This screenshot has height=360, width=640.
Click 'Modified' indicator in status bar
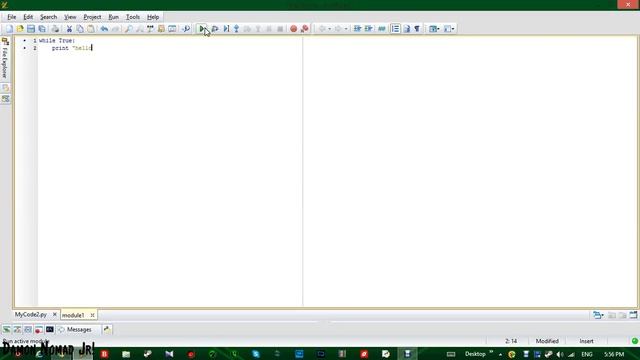tap(547, 341)
